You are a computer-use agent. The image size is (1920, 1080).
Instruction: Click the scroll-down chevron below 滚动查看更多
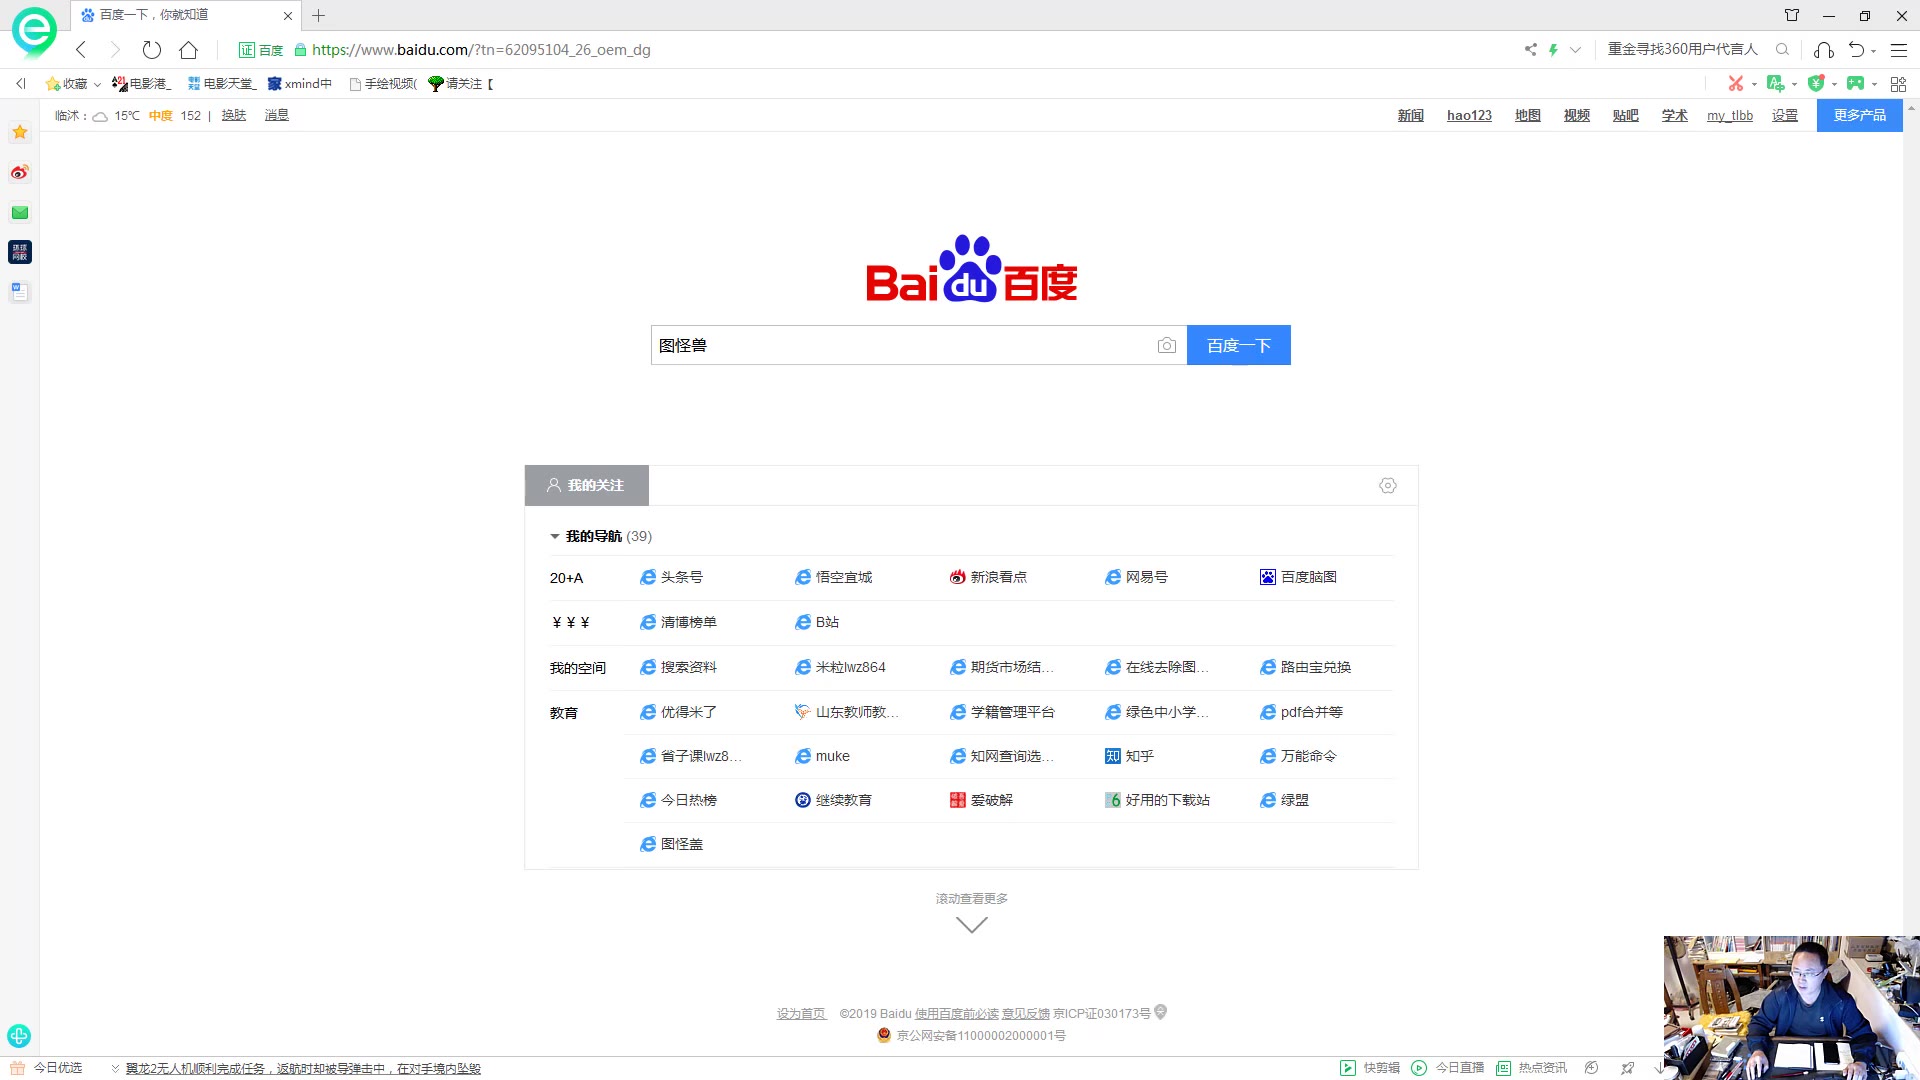pos(972,925)
